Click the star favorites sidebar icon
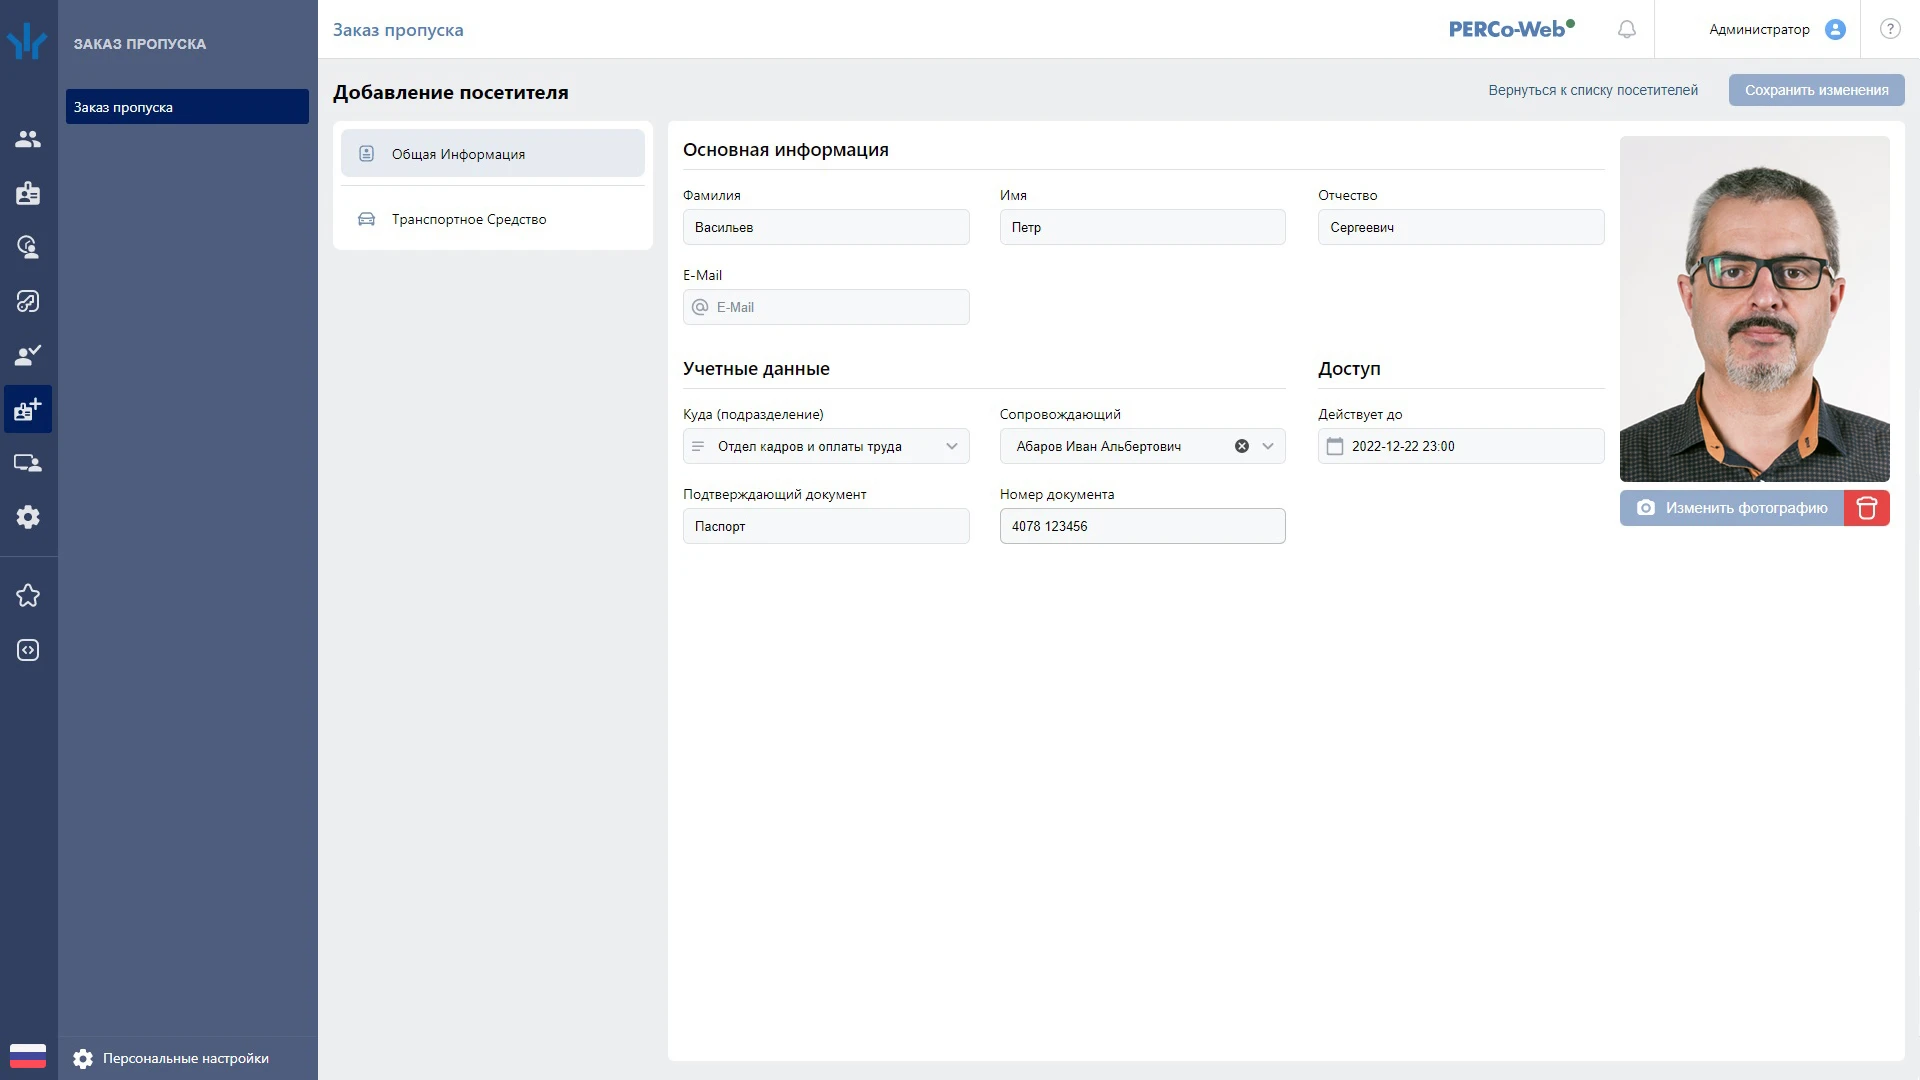Viewport: 1920px width, 1080px height. [x=28, y=596]
